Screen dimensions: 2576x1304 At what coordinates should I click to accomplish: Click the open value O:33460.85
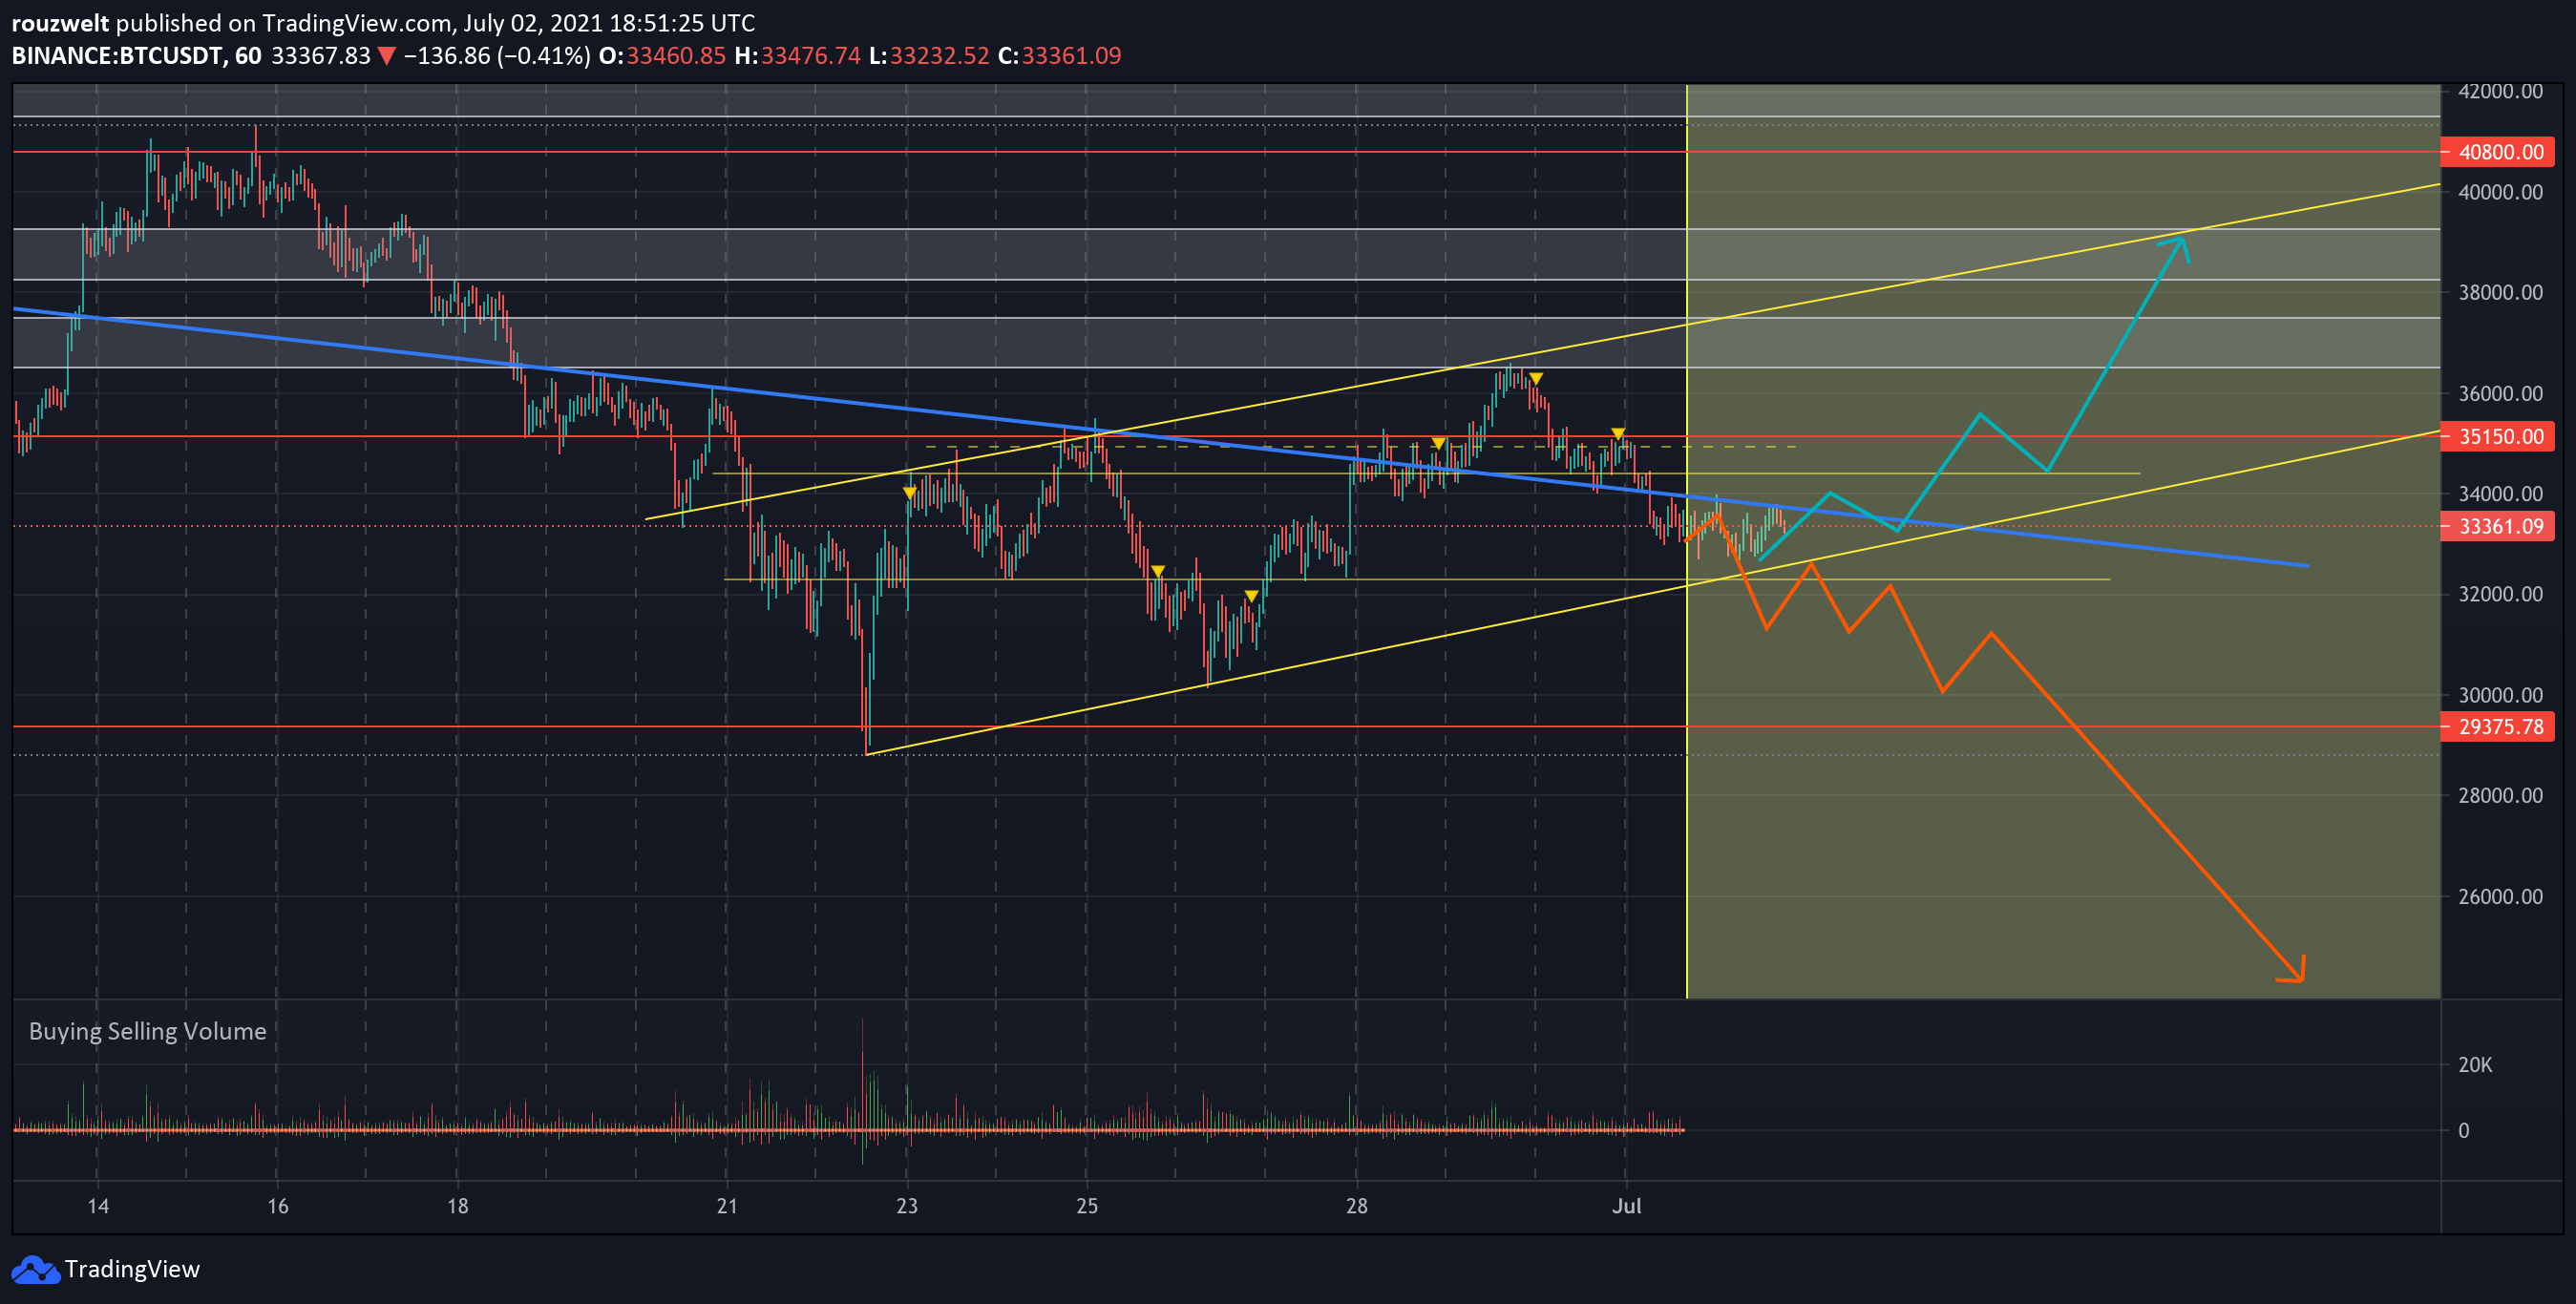pyautogui.click(x=662, y=56)
